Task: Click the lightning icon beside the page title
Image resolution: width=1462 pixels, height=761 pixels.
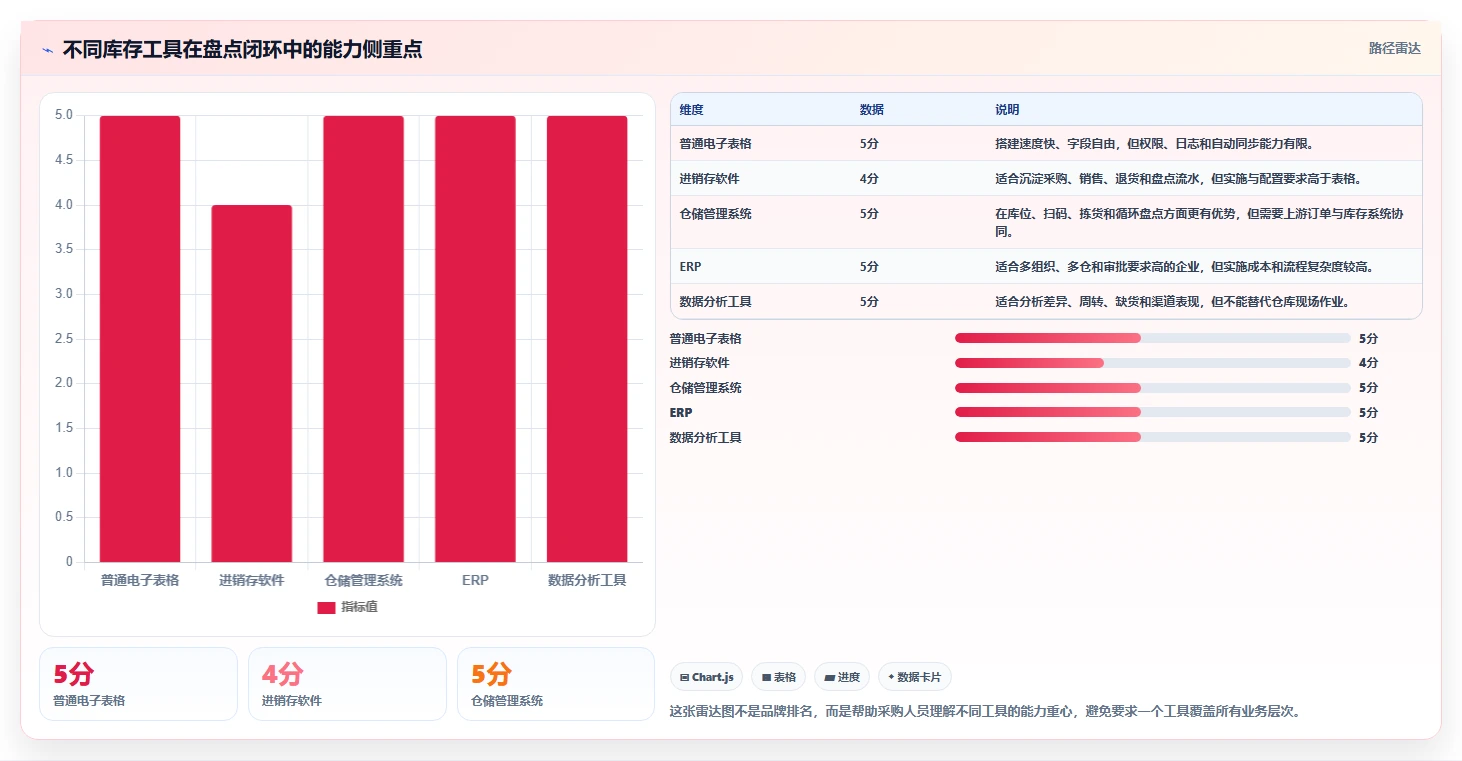Action: [x=47, y=50]
